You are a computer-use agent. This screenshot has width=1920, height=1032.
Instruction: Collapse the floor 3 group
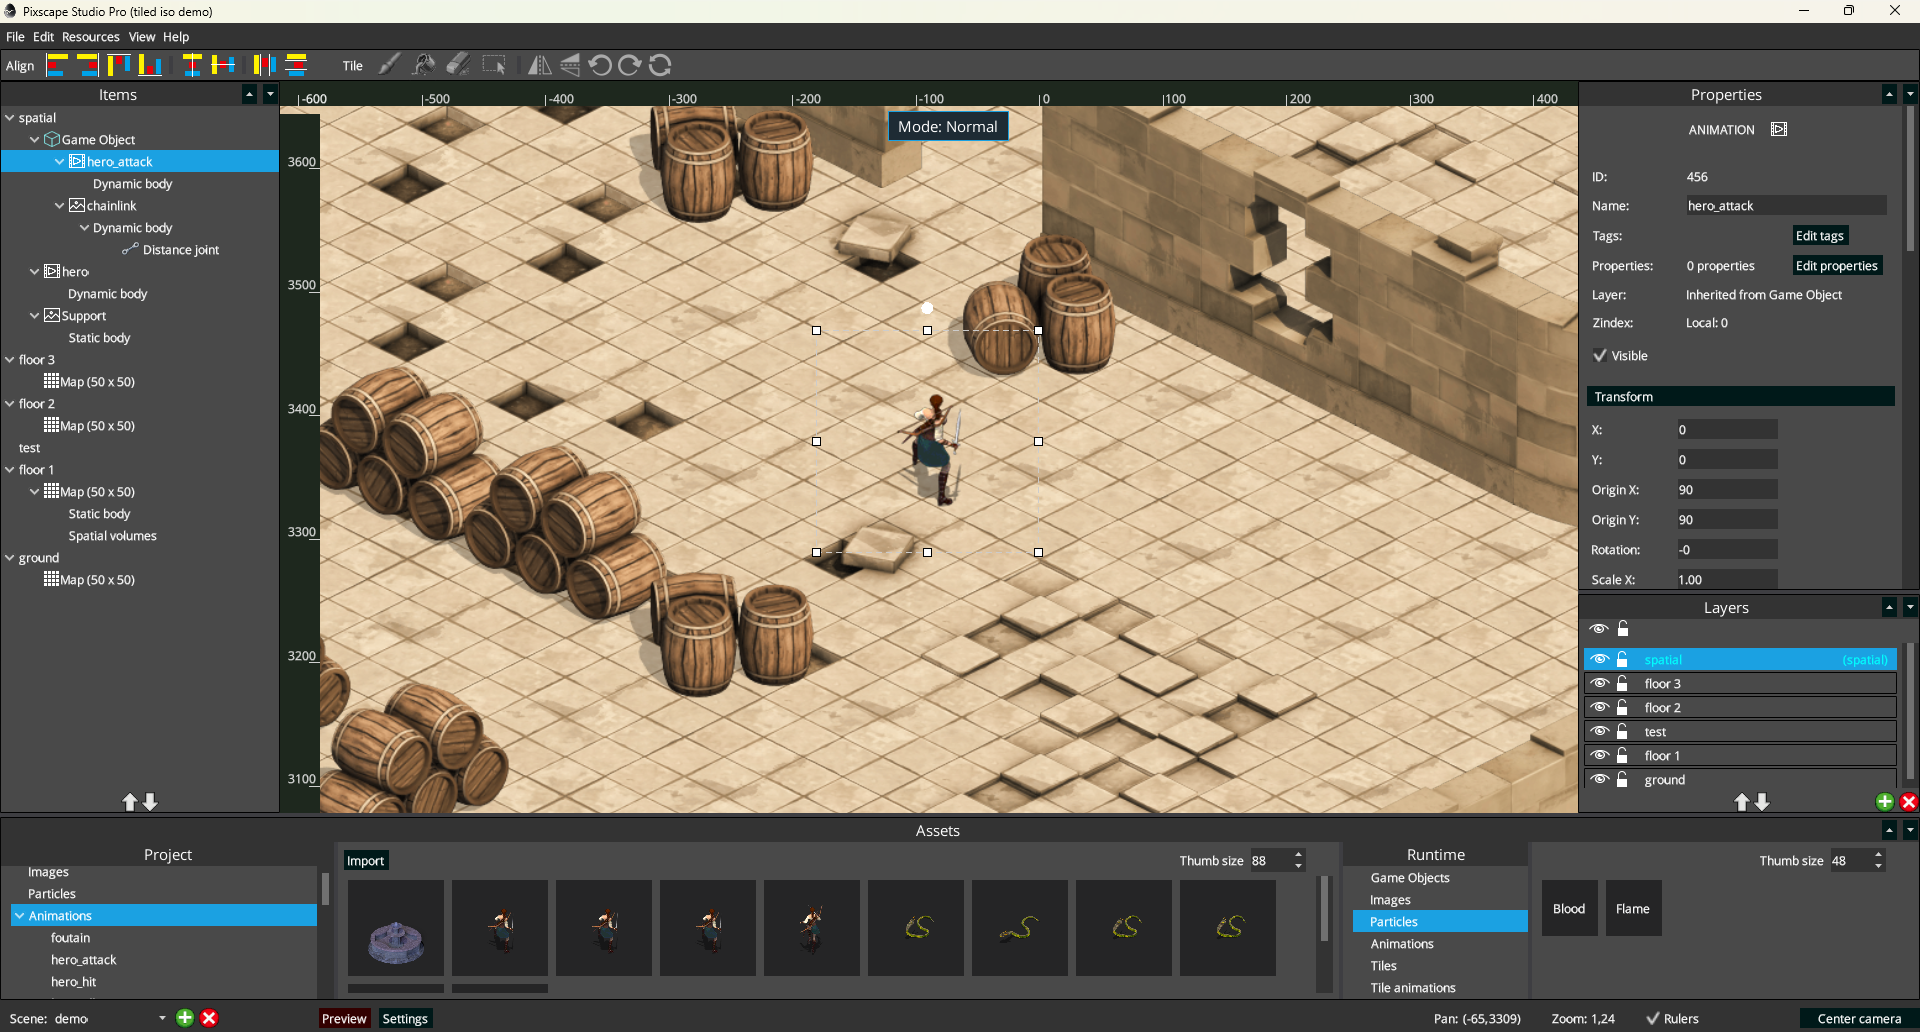click(10, 359)
